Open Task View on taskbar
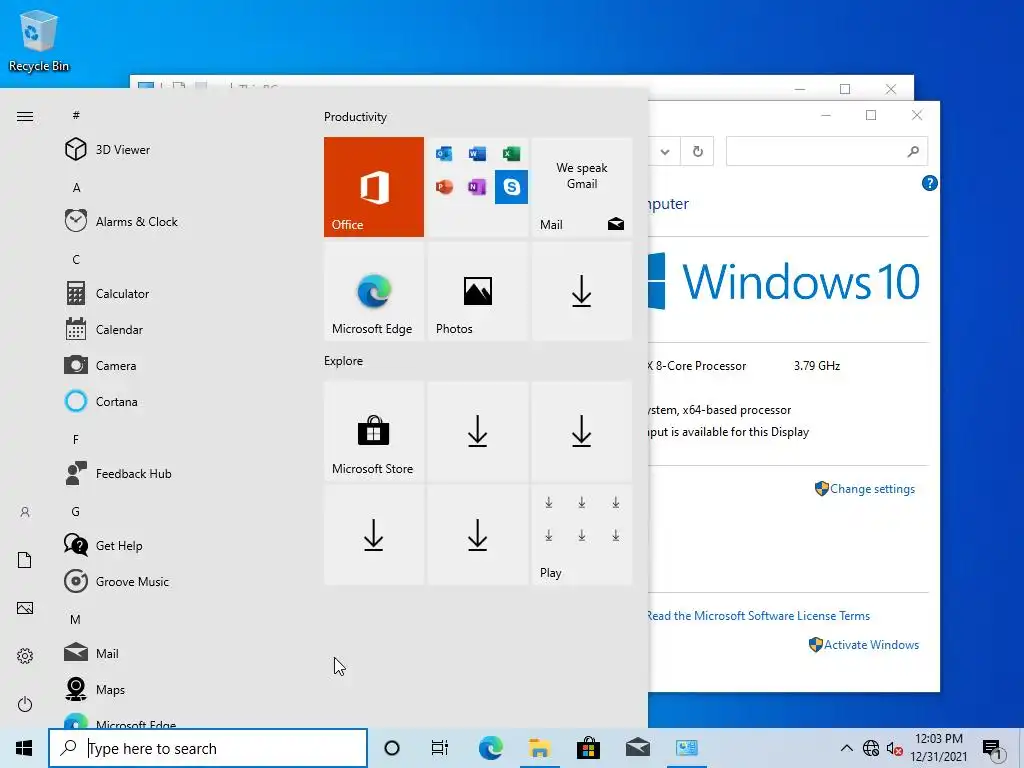Screen dimensions: 1024x768 tap(440, 748)
